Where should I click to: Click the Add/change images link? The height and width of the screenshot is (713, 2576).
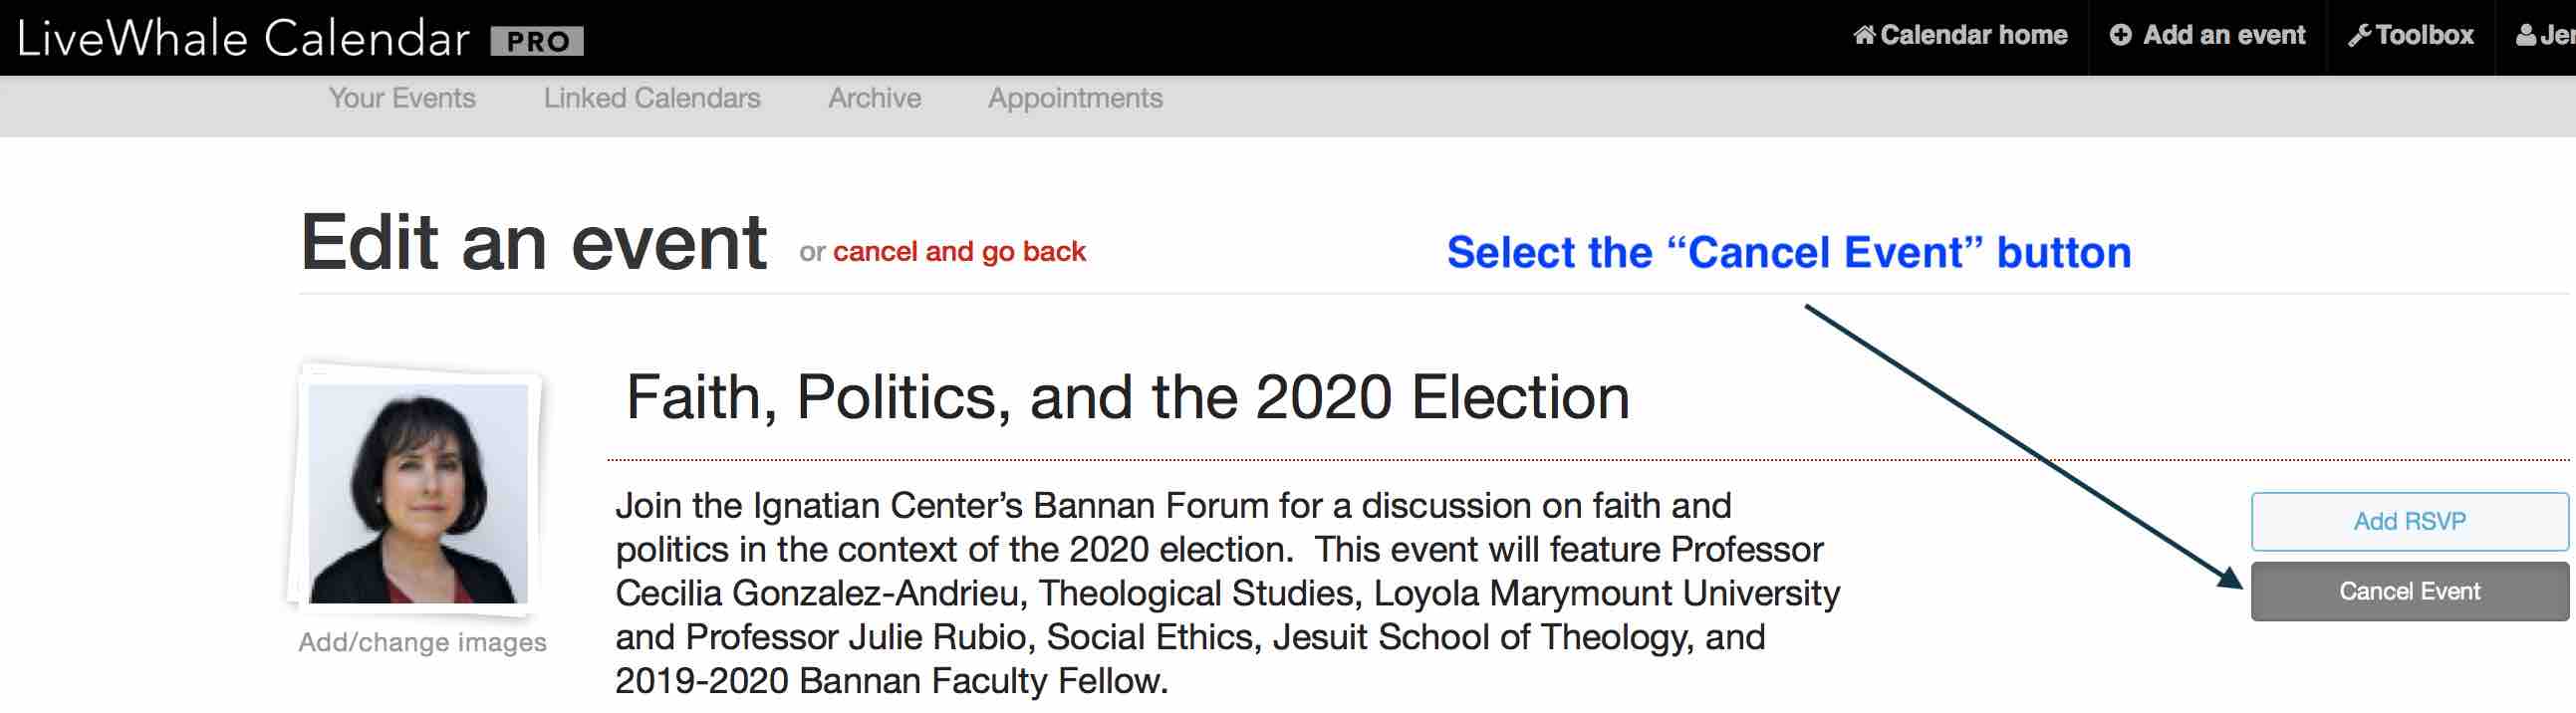click(x=422, y=642)
